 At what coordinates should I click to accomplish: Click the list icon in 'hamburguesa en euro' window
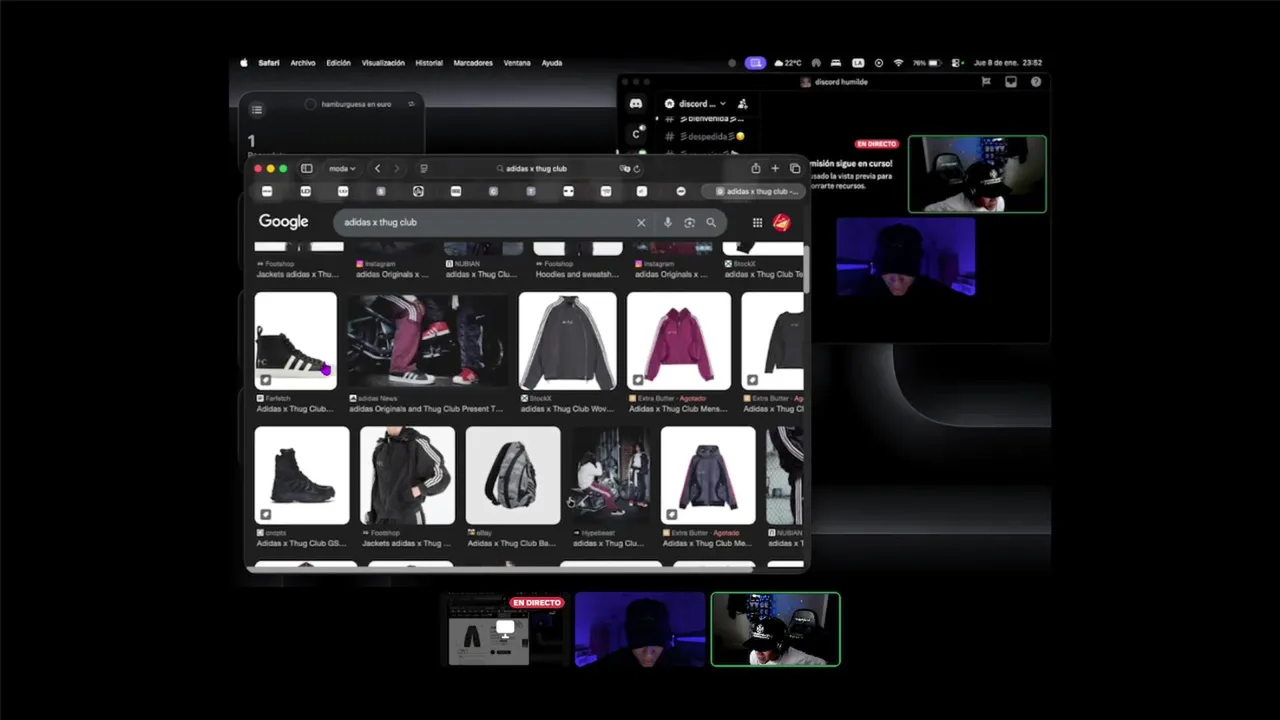257,110
